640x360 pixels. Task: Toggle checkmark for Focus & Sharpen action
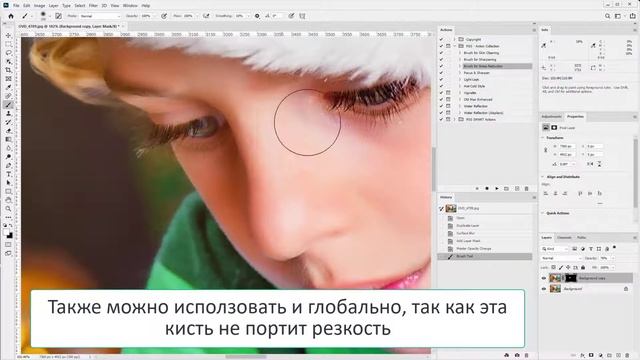441,73
